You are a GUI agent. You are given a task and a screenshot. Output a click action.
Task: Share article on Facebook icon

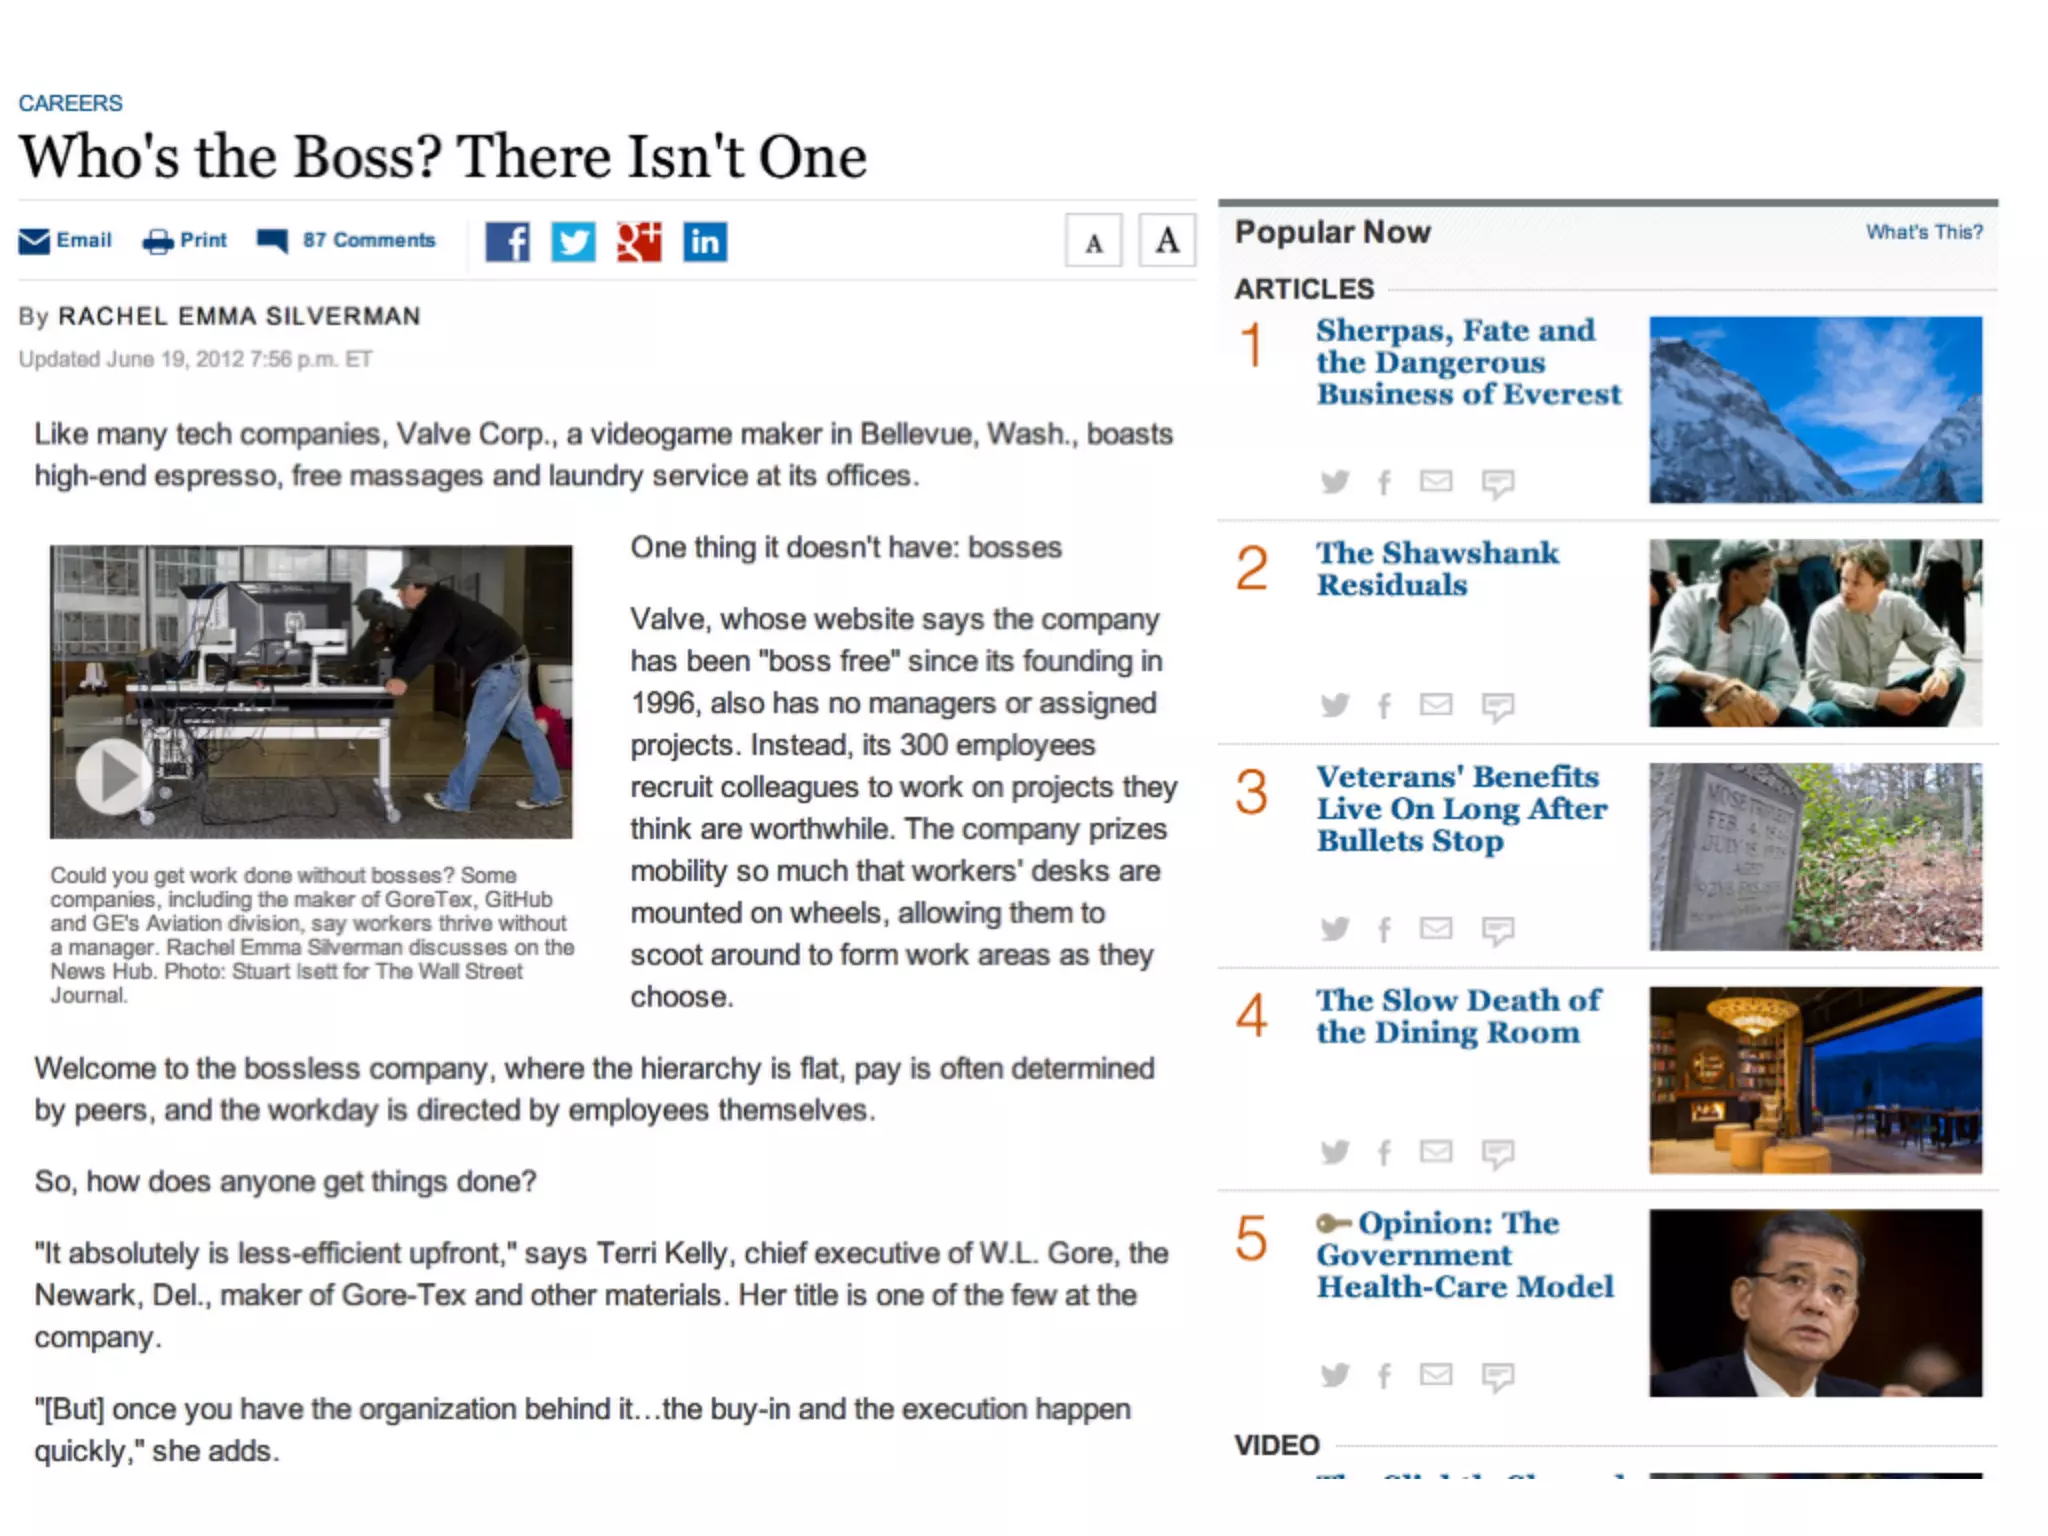[507, 242]
